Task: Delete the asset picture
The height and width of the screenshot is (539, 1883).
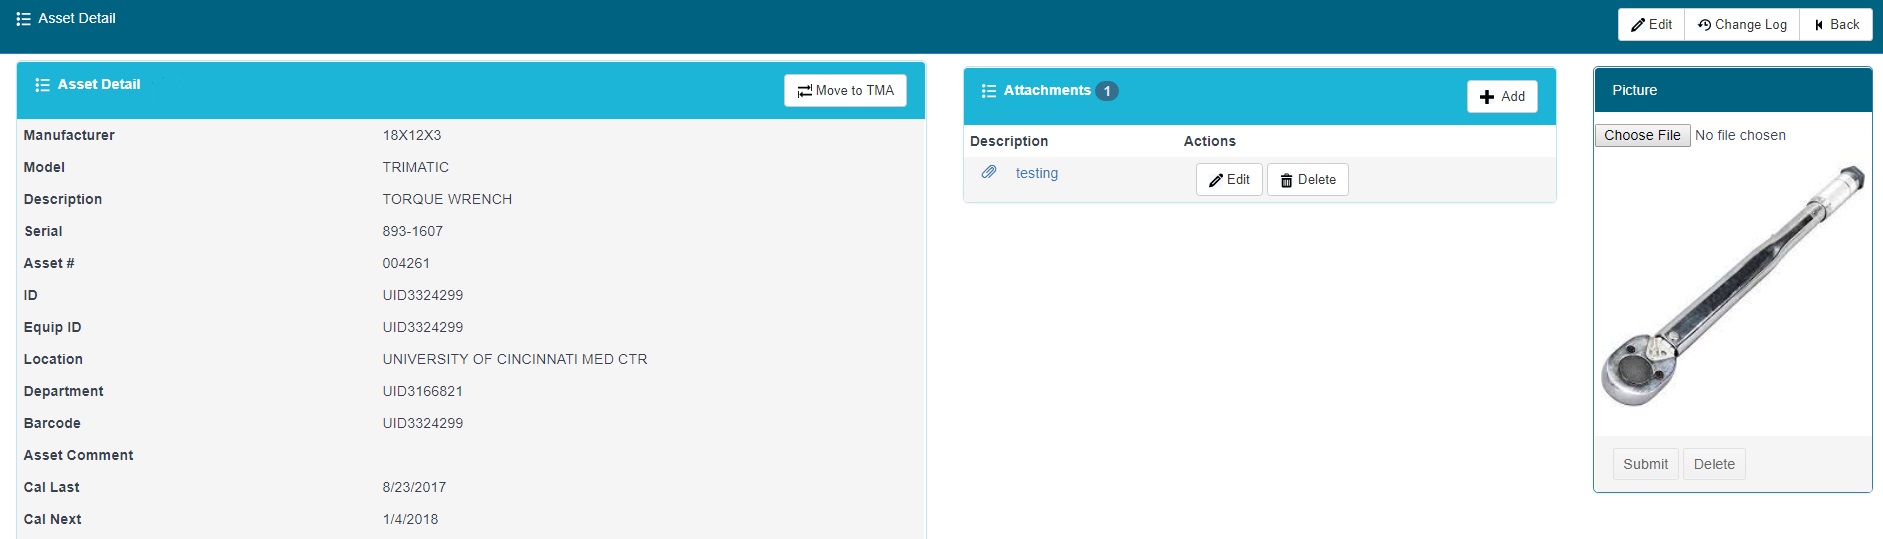Action: point(1714,464)
